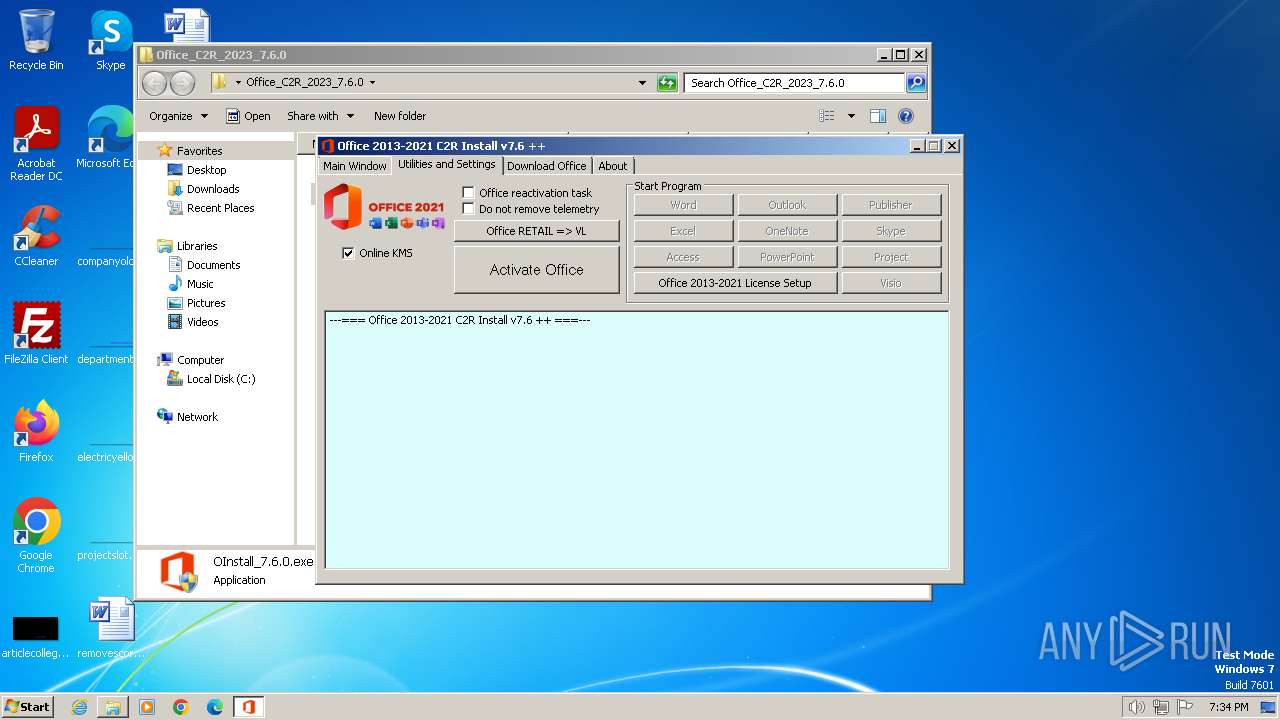Viewport: 1280px width, 720px height.
Task: Open Windows Explorer from the taskbar
Action: tap(113, 707)
